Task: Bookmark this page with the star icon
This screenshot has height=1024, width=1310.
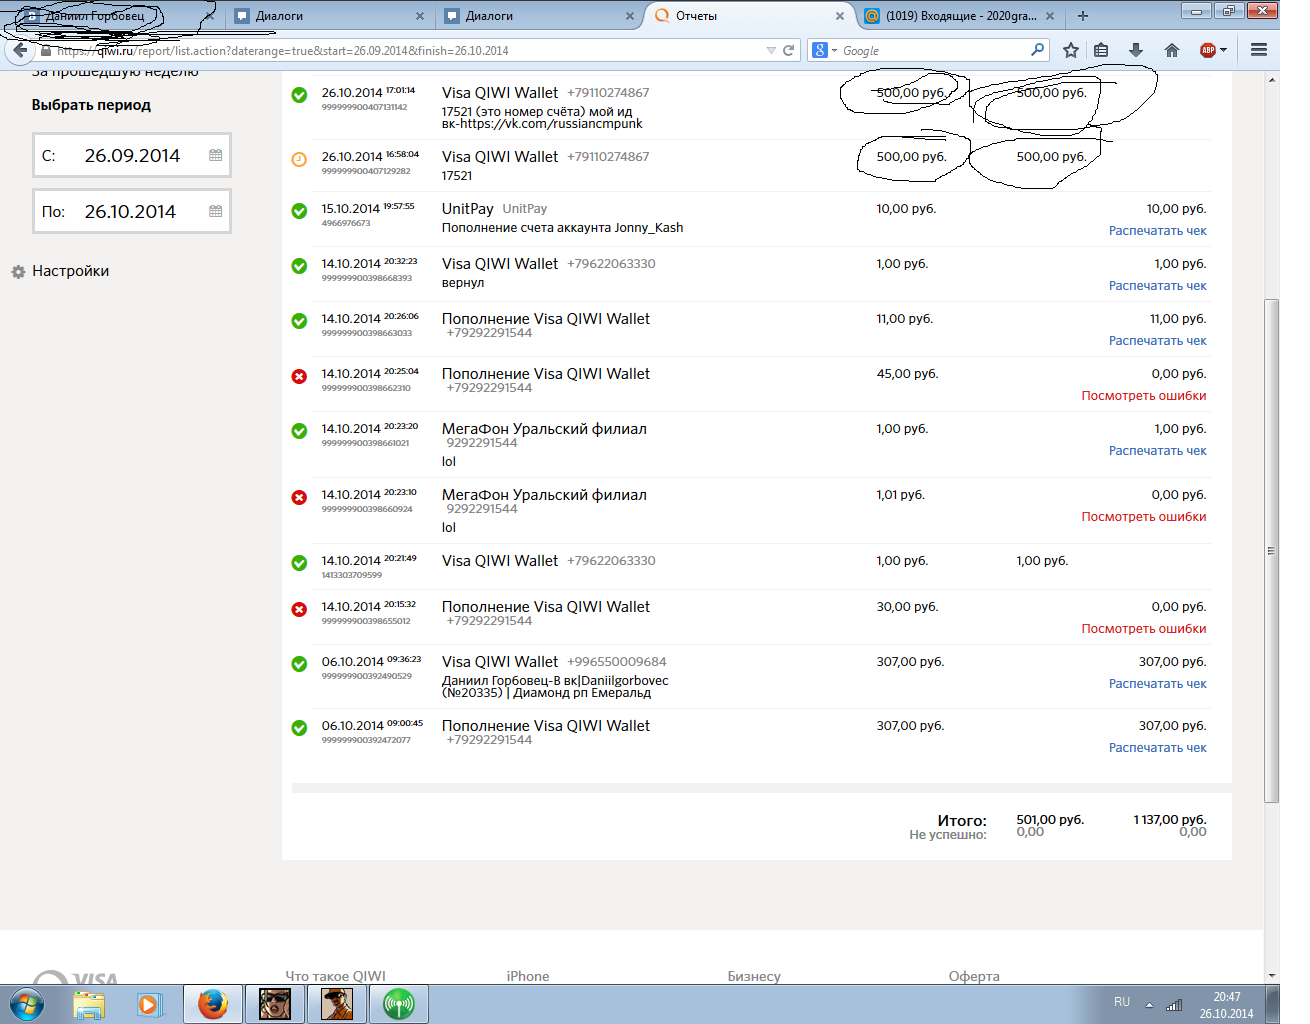Action: click(1071, 50)
